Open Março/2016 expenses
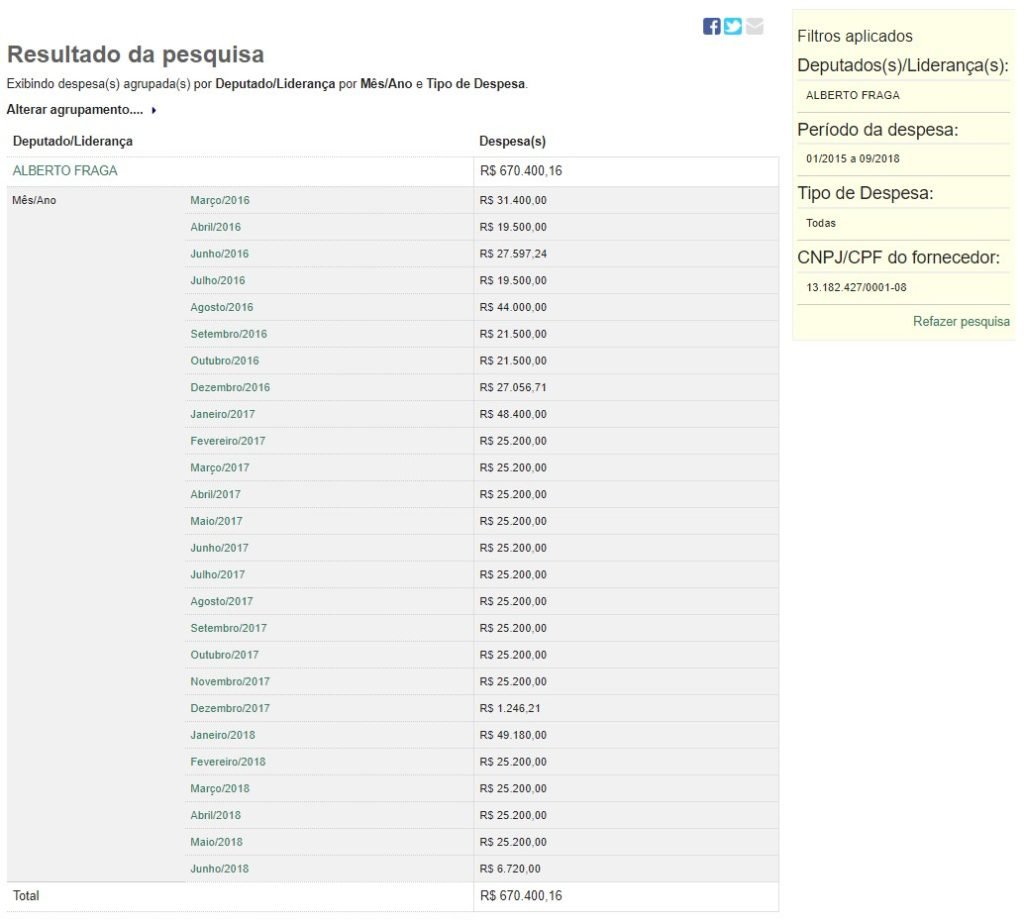Screen dimensions: 1024x924 219,200
